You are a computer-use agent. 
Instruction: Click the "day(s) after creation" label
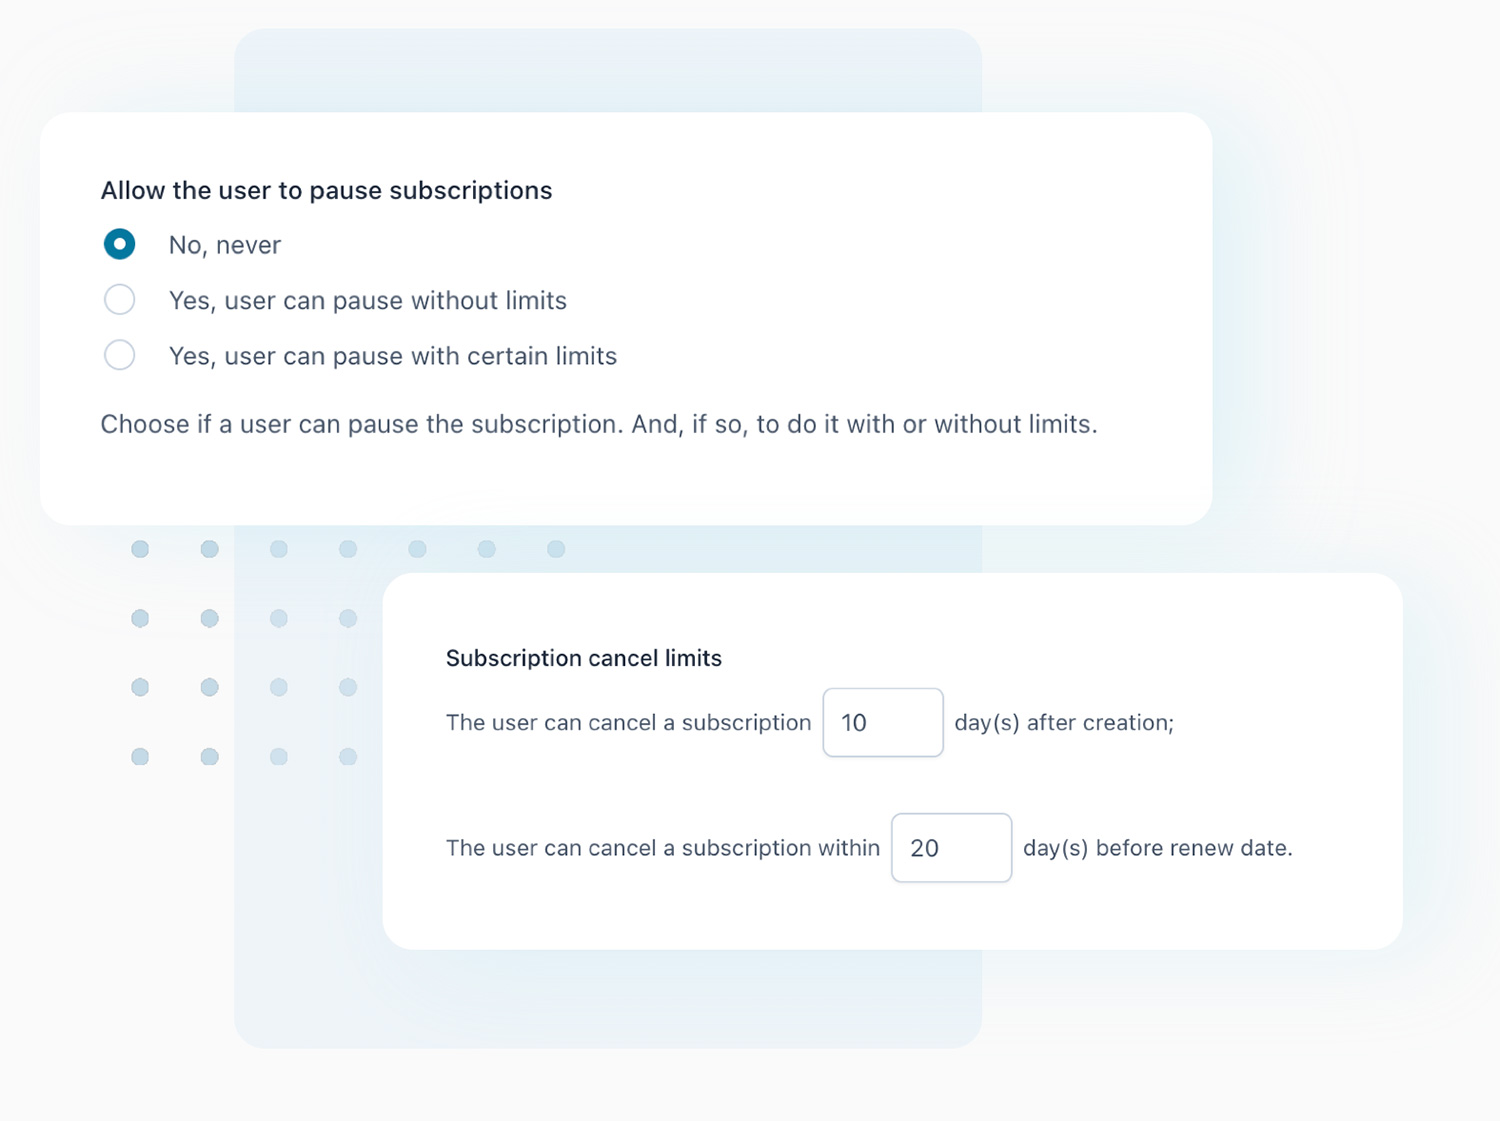pos(1064,722)
